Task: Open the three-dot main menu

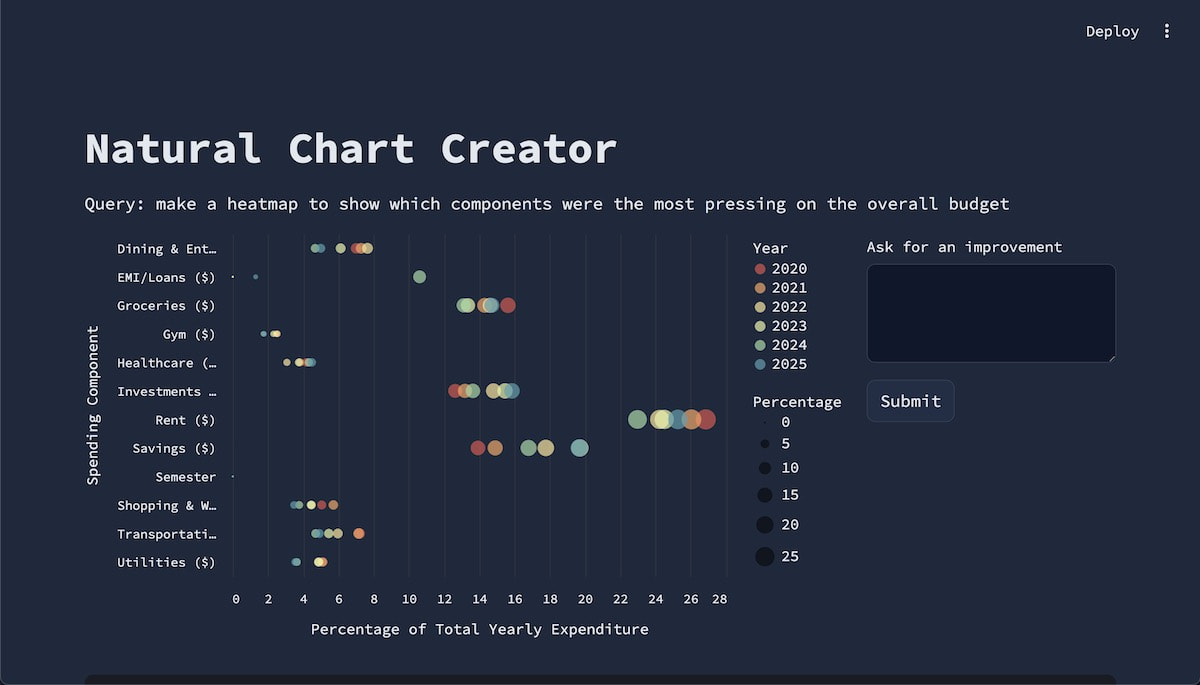Action: (x=1166, y=31)
